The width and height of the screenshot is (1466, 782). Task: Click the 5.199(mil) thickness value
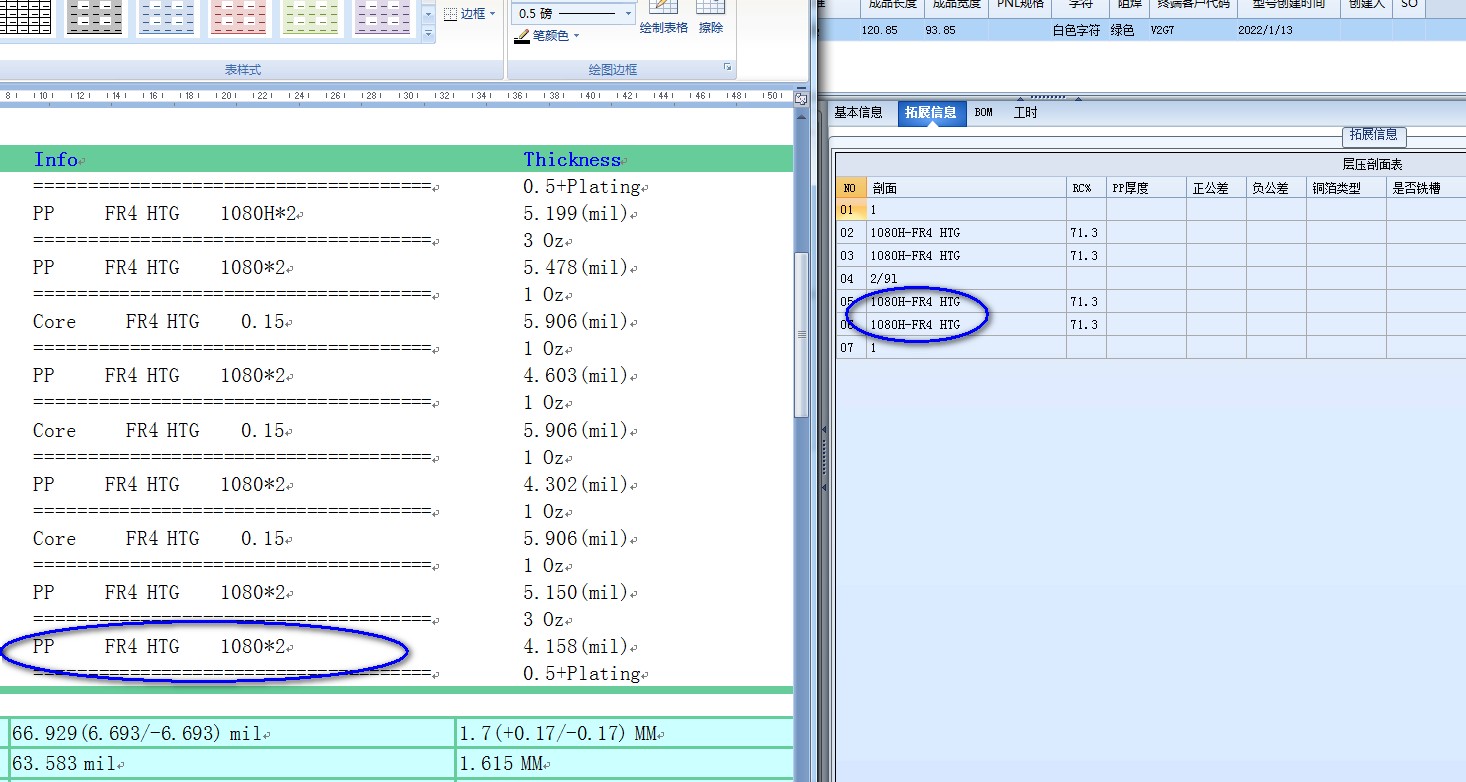tap(575, 213)
